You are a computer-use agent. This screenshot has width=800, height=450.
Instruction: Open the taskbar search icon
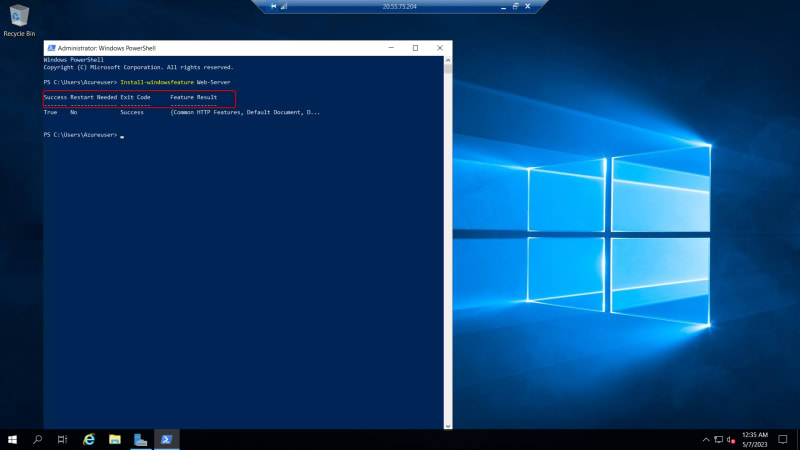[37, 439]
